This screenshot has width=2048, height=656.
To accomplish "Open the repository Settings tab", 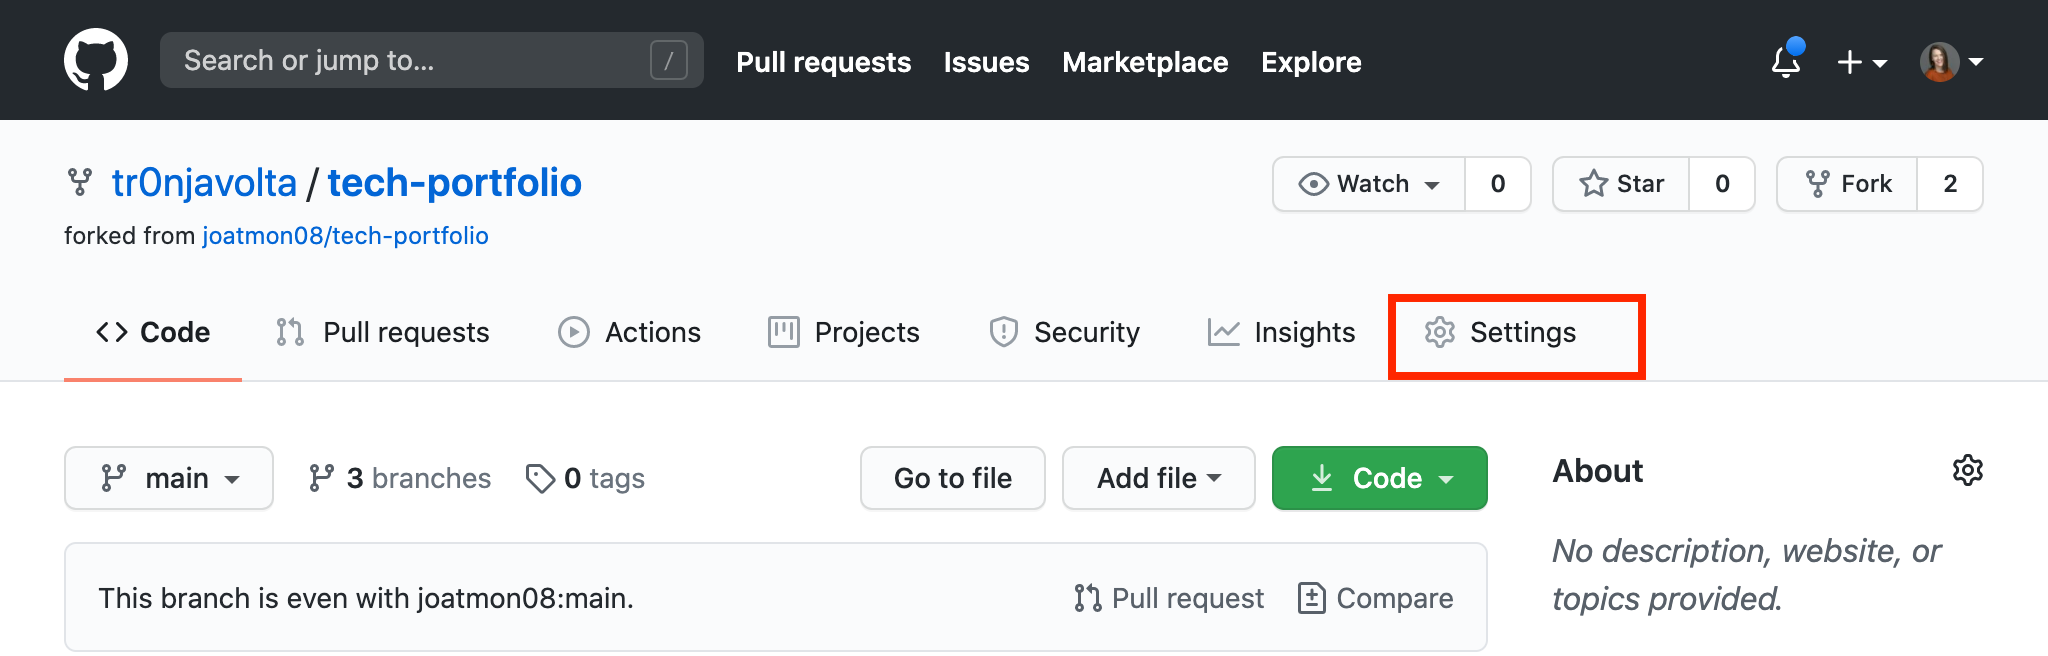I will pos(1500,332).
